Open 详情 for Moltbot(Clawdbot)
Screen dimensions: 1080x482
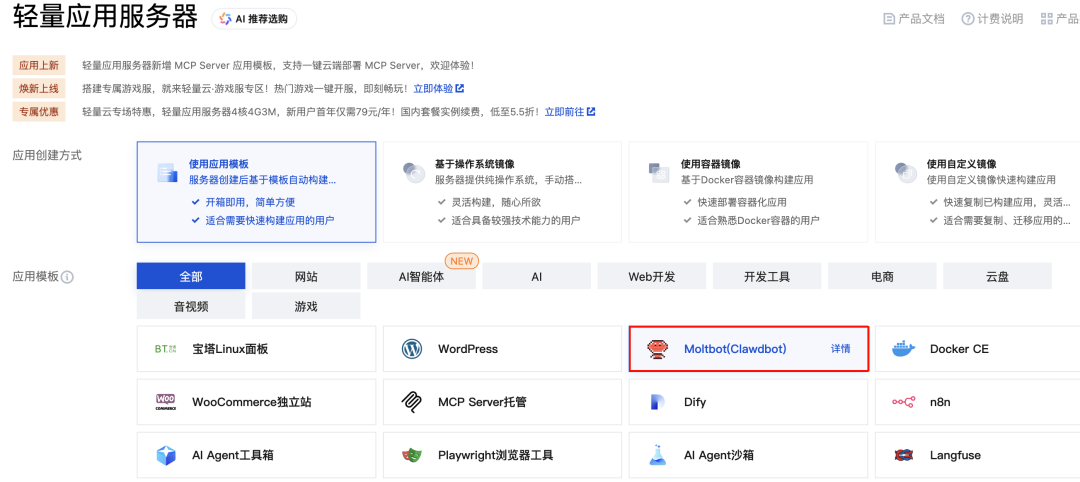(840, 348)
